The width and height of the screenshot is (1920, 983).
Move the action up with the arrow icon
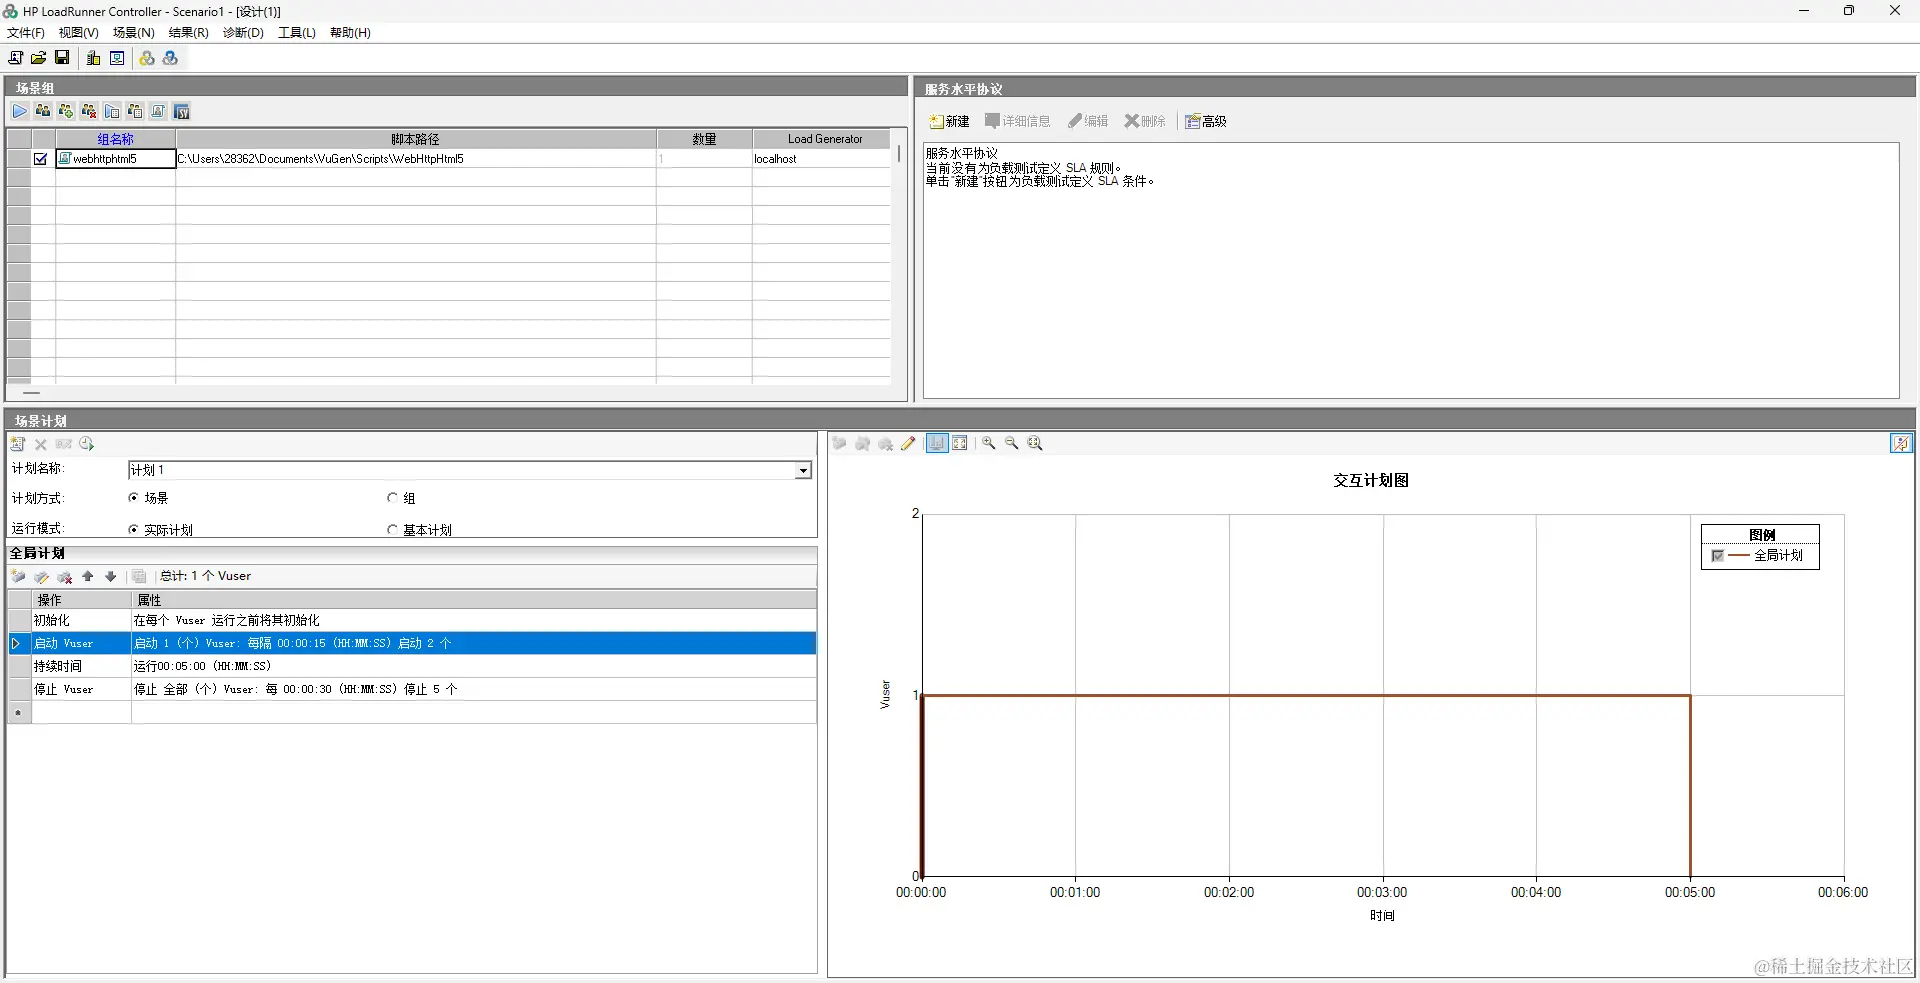point(88,576)
